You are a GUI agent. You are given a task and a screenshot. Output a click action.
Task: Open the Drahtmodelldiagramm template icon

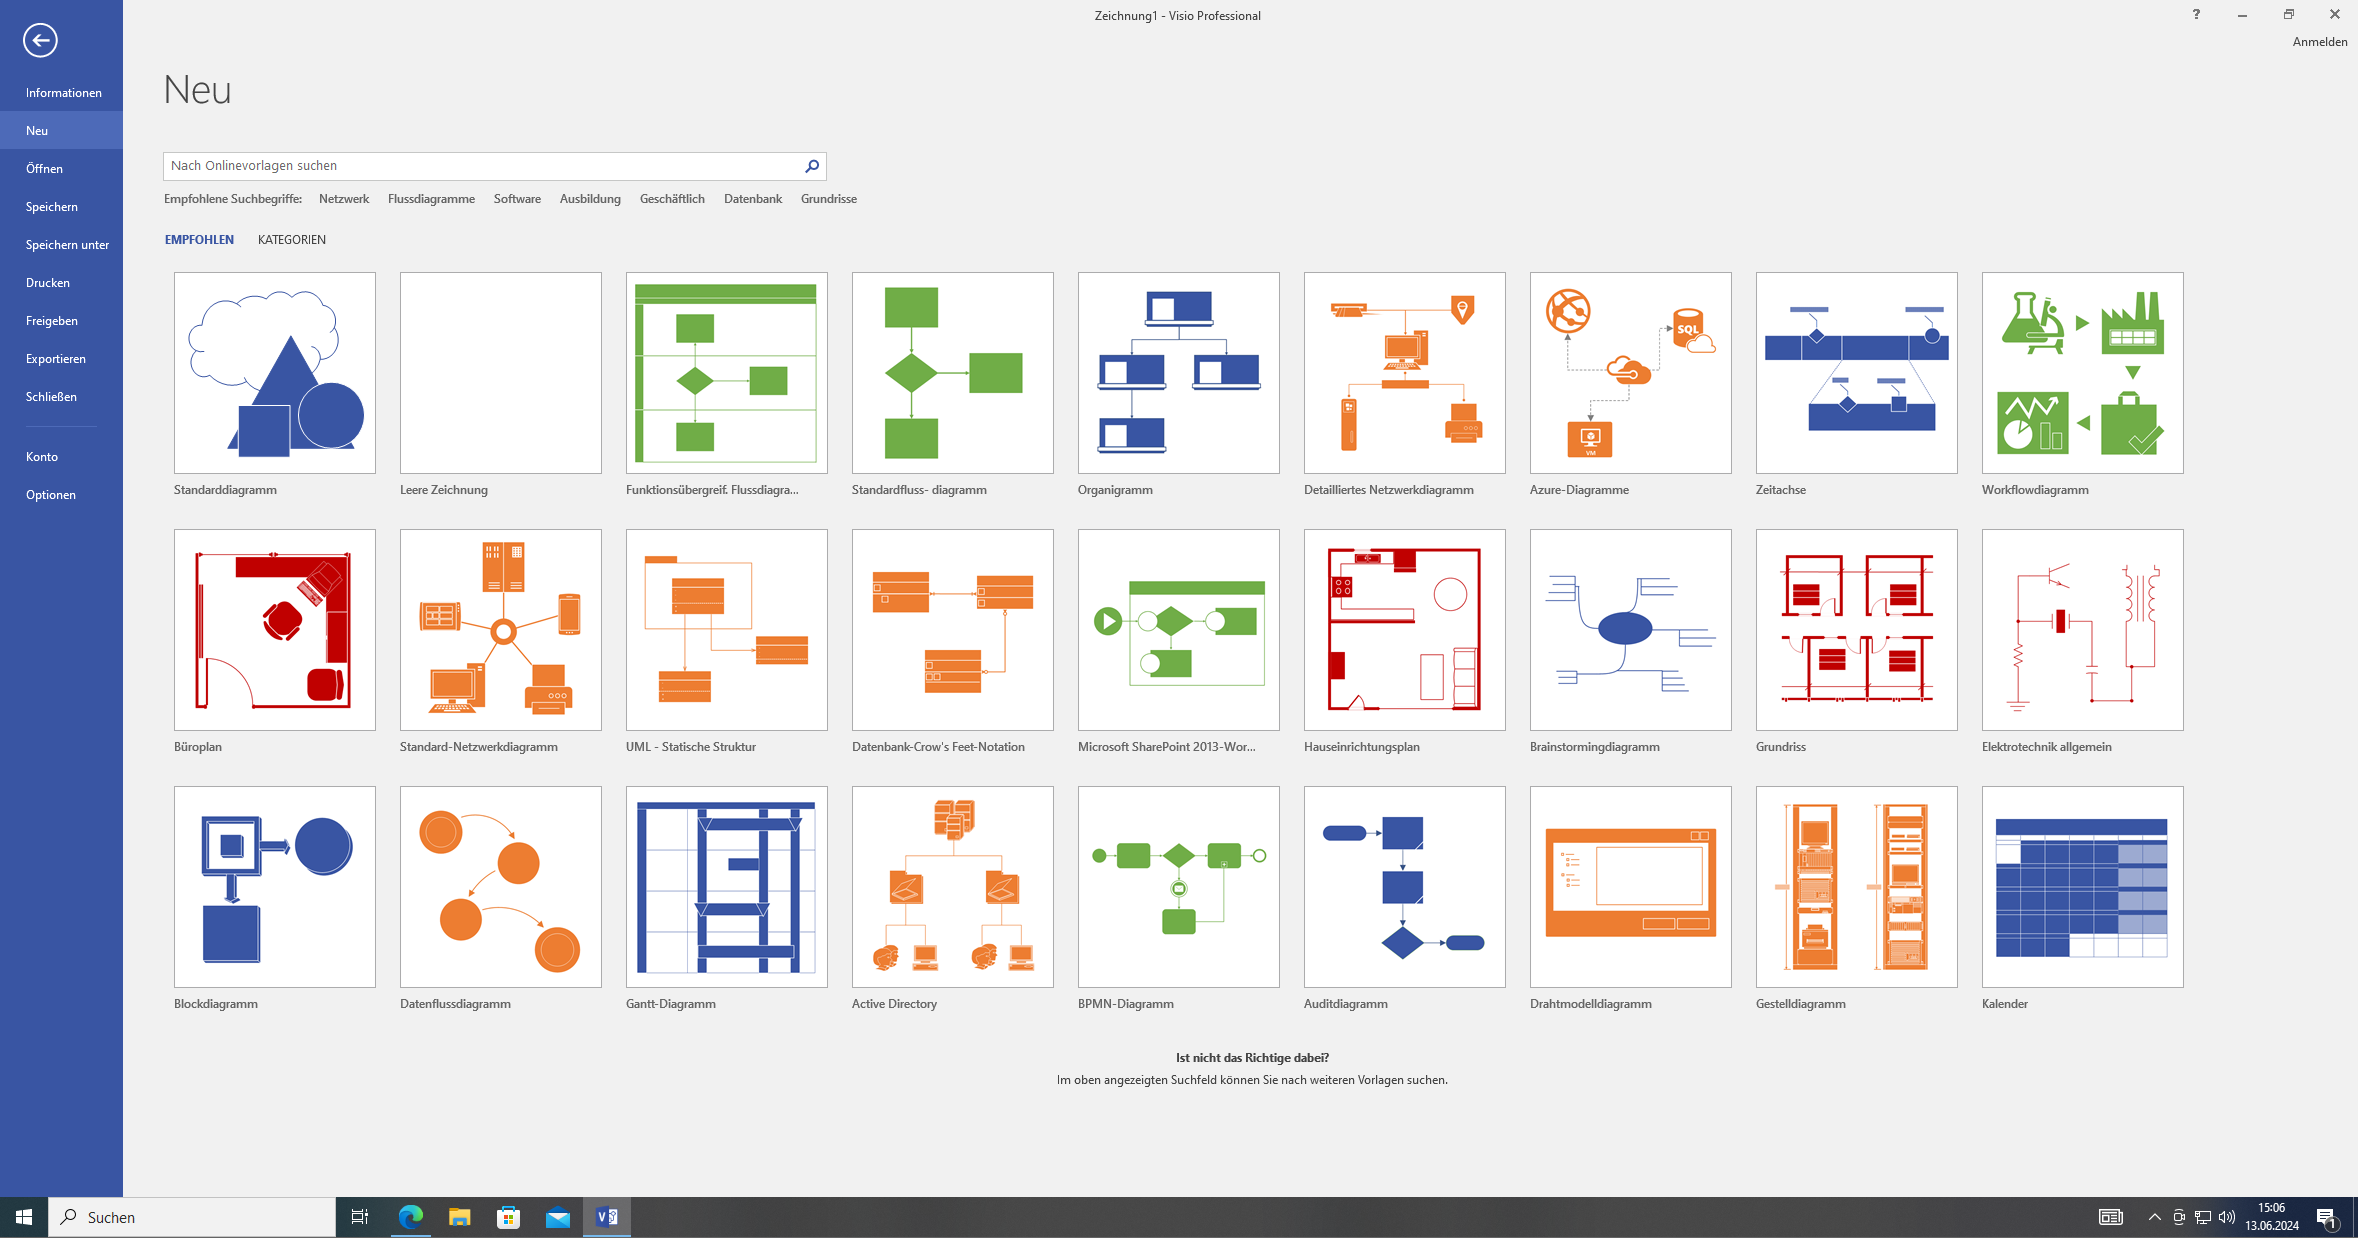[1631, 887]
